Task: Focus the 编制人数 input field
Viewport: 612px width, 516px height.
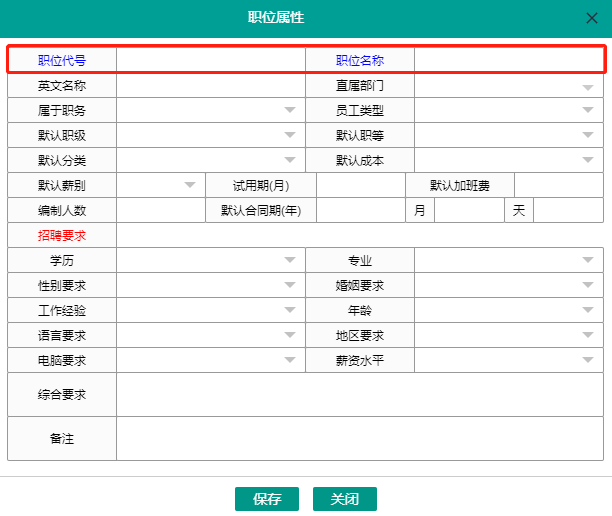Action: (160, 210)
